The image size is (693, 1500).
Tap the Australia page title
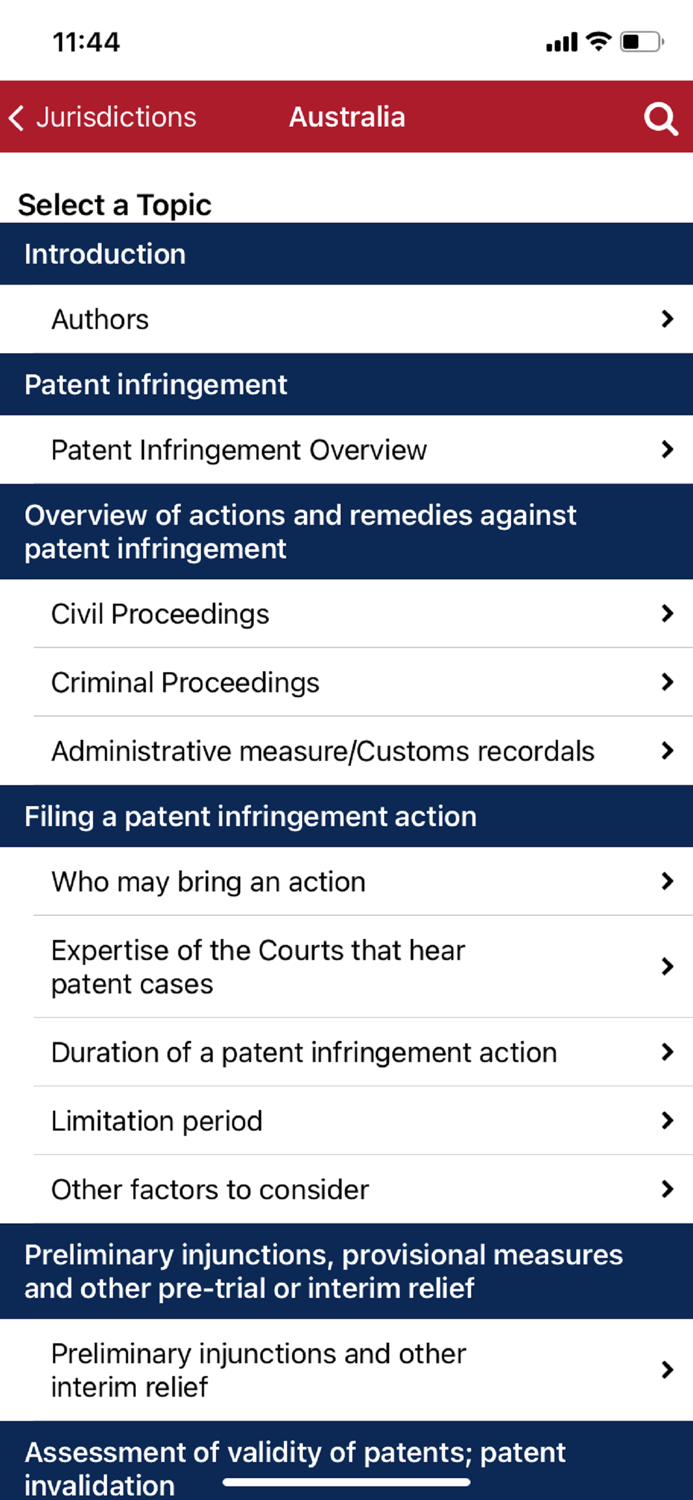pyautogui.click(x=347, y=117)
